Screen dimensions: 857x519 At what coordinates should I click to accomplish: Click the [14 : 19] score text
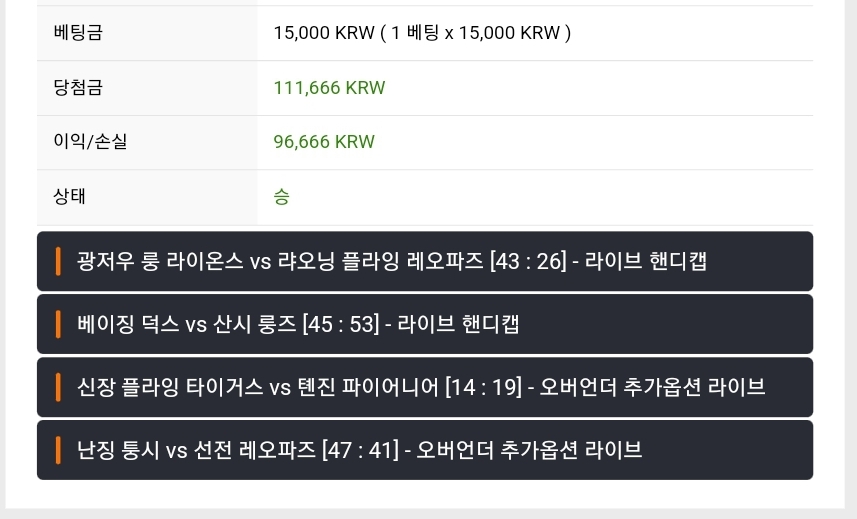pos(483,387)
